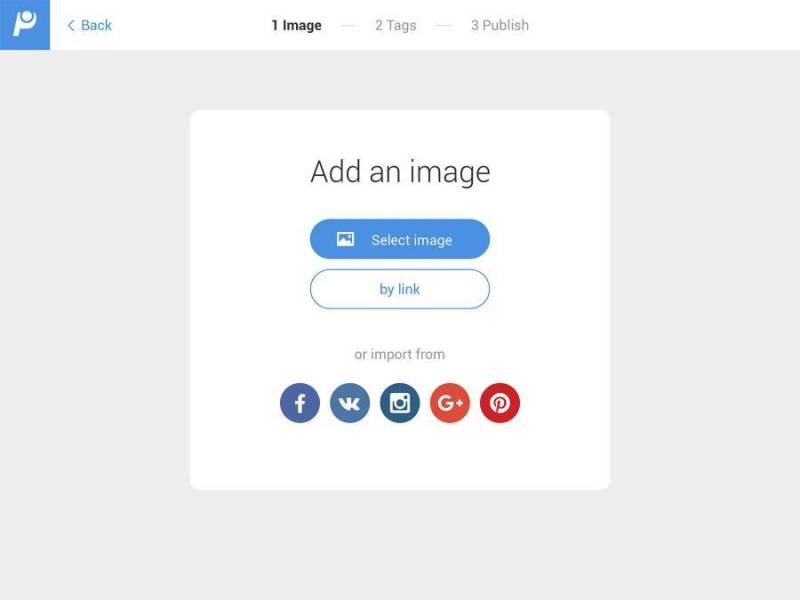Click the blue P logo in corner
The image size is (800, 600).
(24, 24)
